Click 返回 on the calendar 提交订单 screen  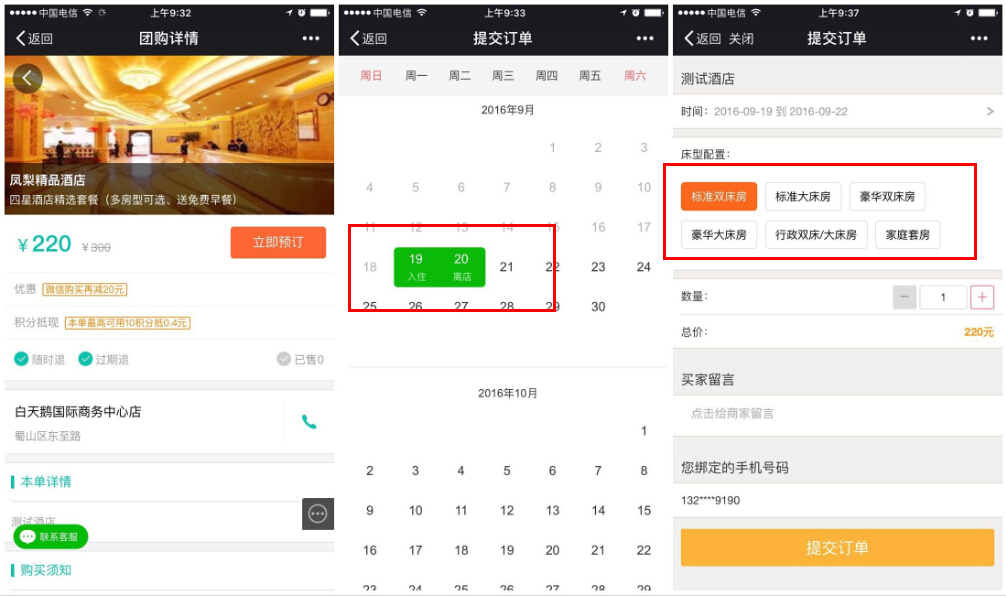[x=368, y=38]
